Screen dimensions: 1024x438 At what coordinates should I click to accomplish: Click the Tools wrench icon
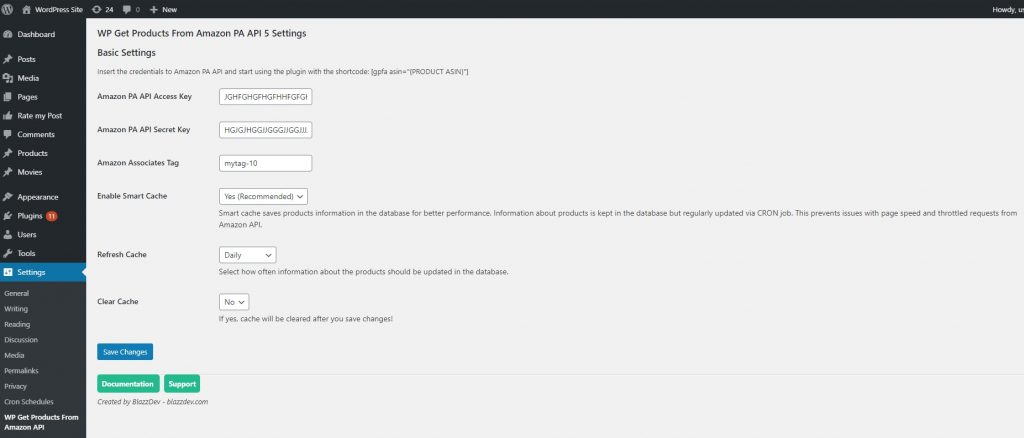click(8, 253)
